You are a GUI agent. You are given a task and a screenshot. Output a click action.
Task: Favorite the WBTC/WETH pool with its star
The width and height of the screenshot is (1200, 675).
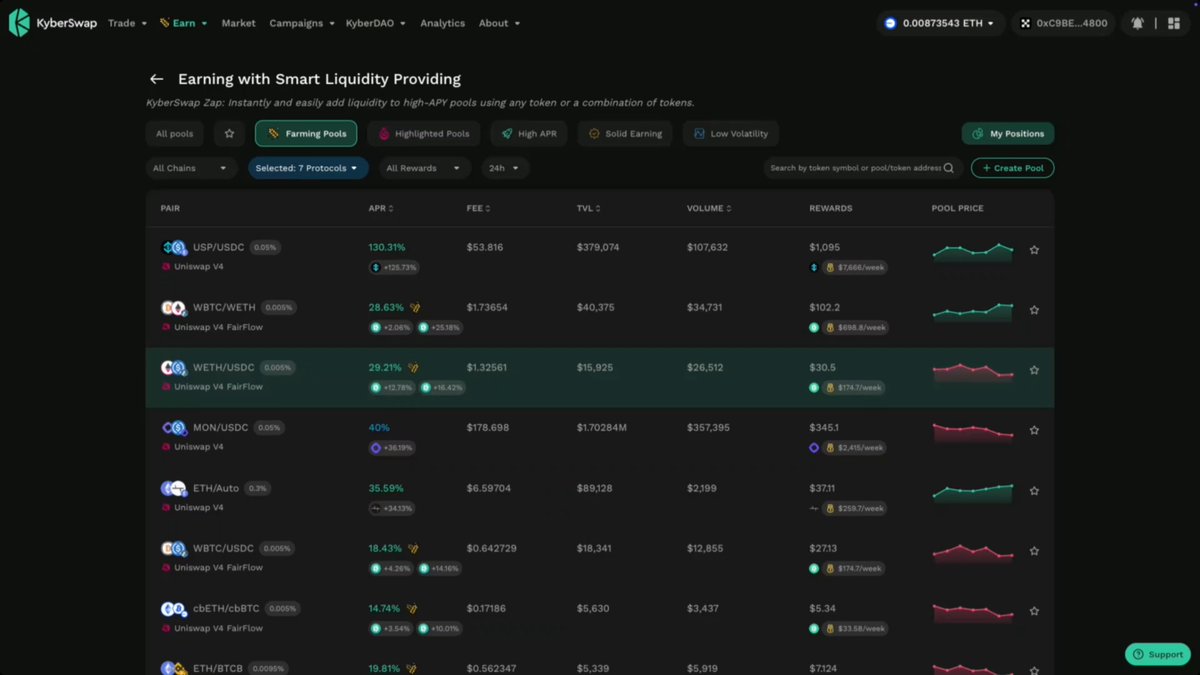[x=1034, y=310]
